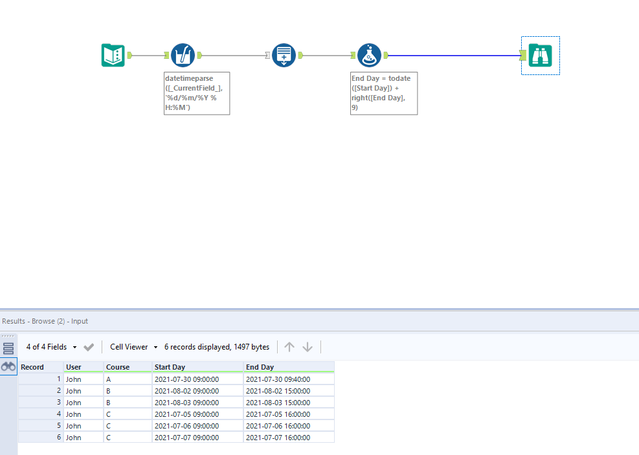This screenshot has height=455, width=639.
Task: Open the Cell Viewer dropdown
Action: point(134,347)
